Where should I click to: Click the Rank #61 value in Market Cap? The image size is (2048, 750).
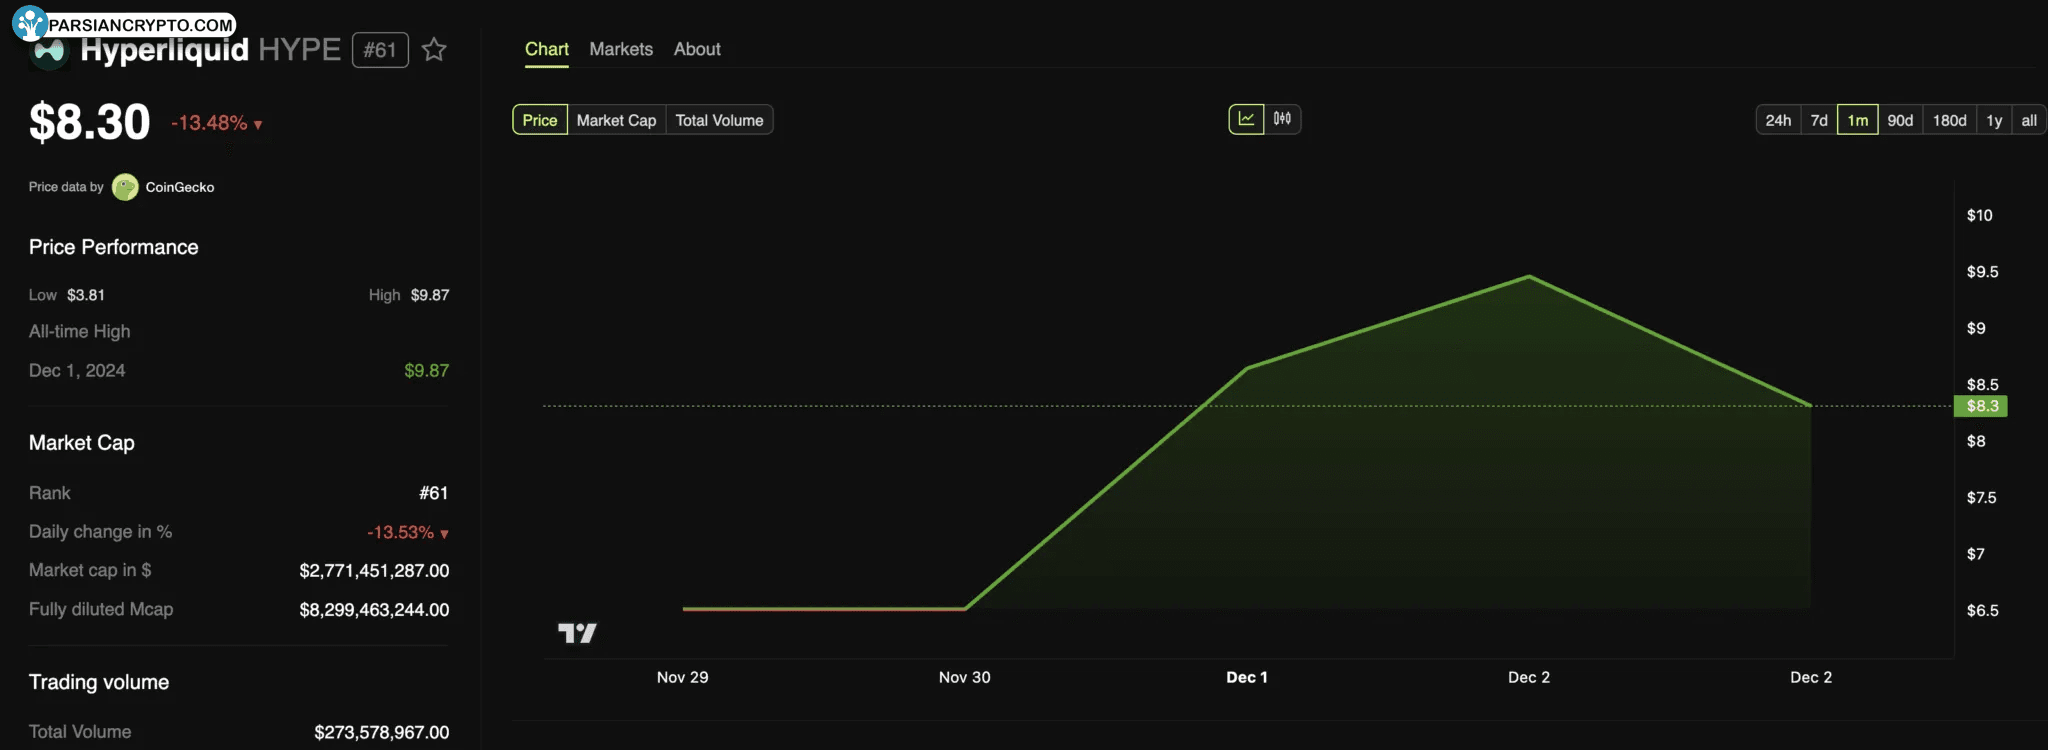click(x=434, y=493)
